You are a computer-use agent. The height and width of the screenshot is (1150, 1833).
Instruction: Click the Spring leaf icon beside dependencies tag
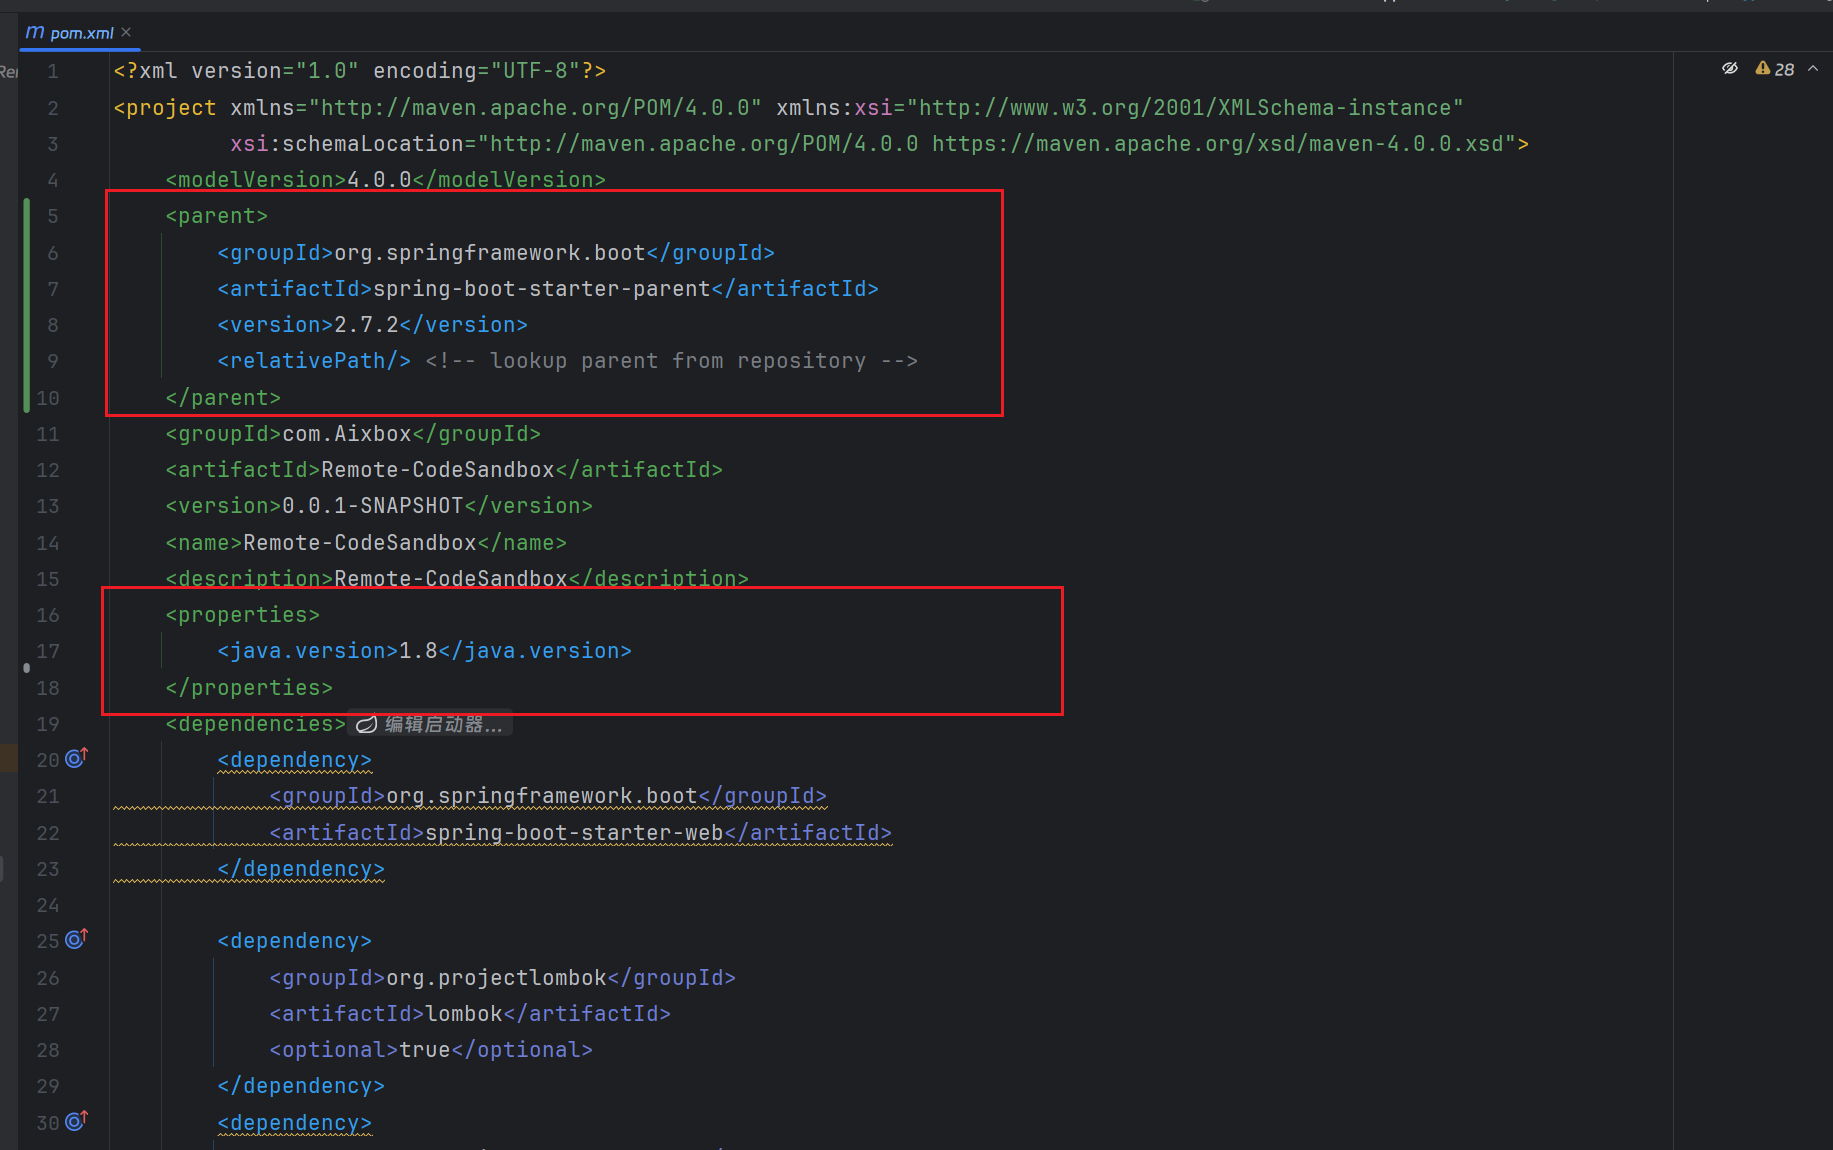pyautogui.click(x=367, y=724)
